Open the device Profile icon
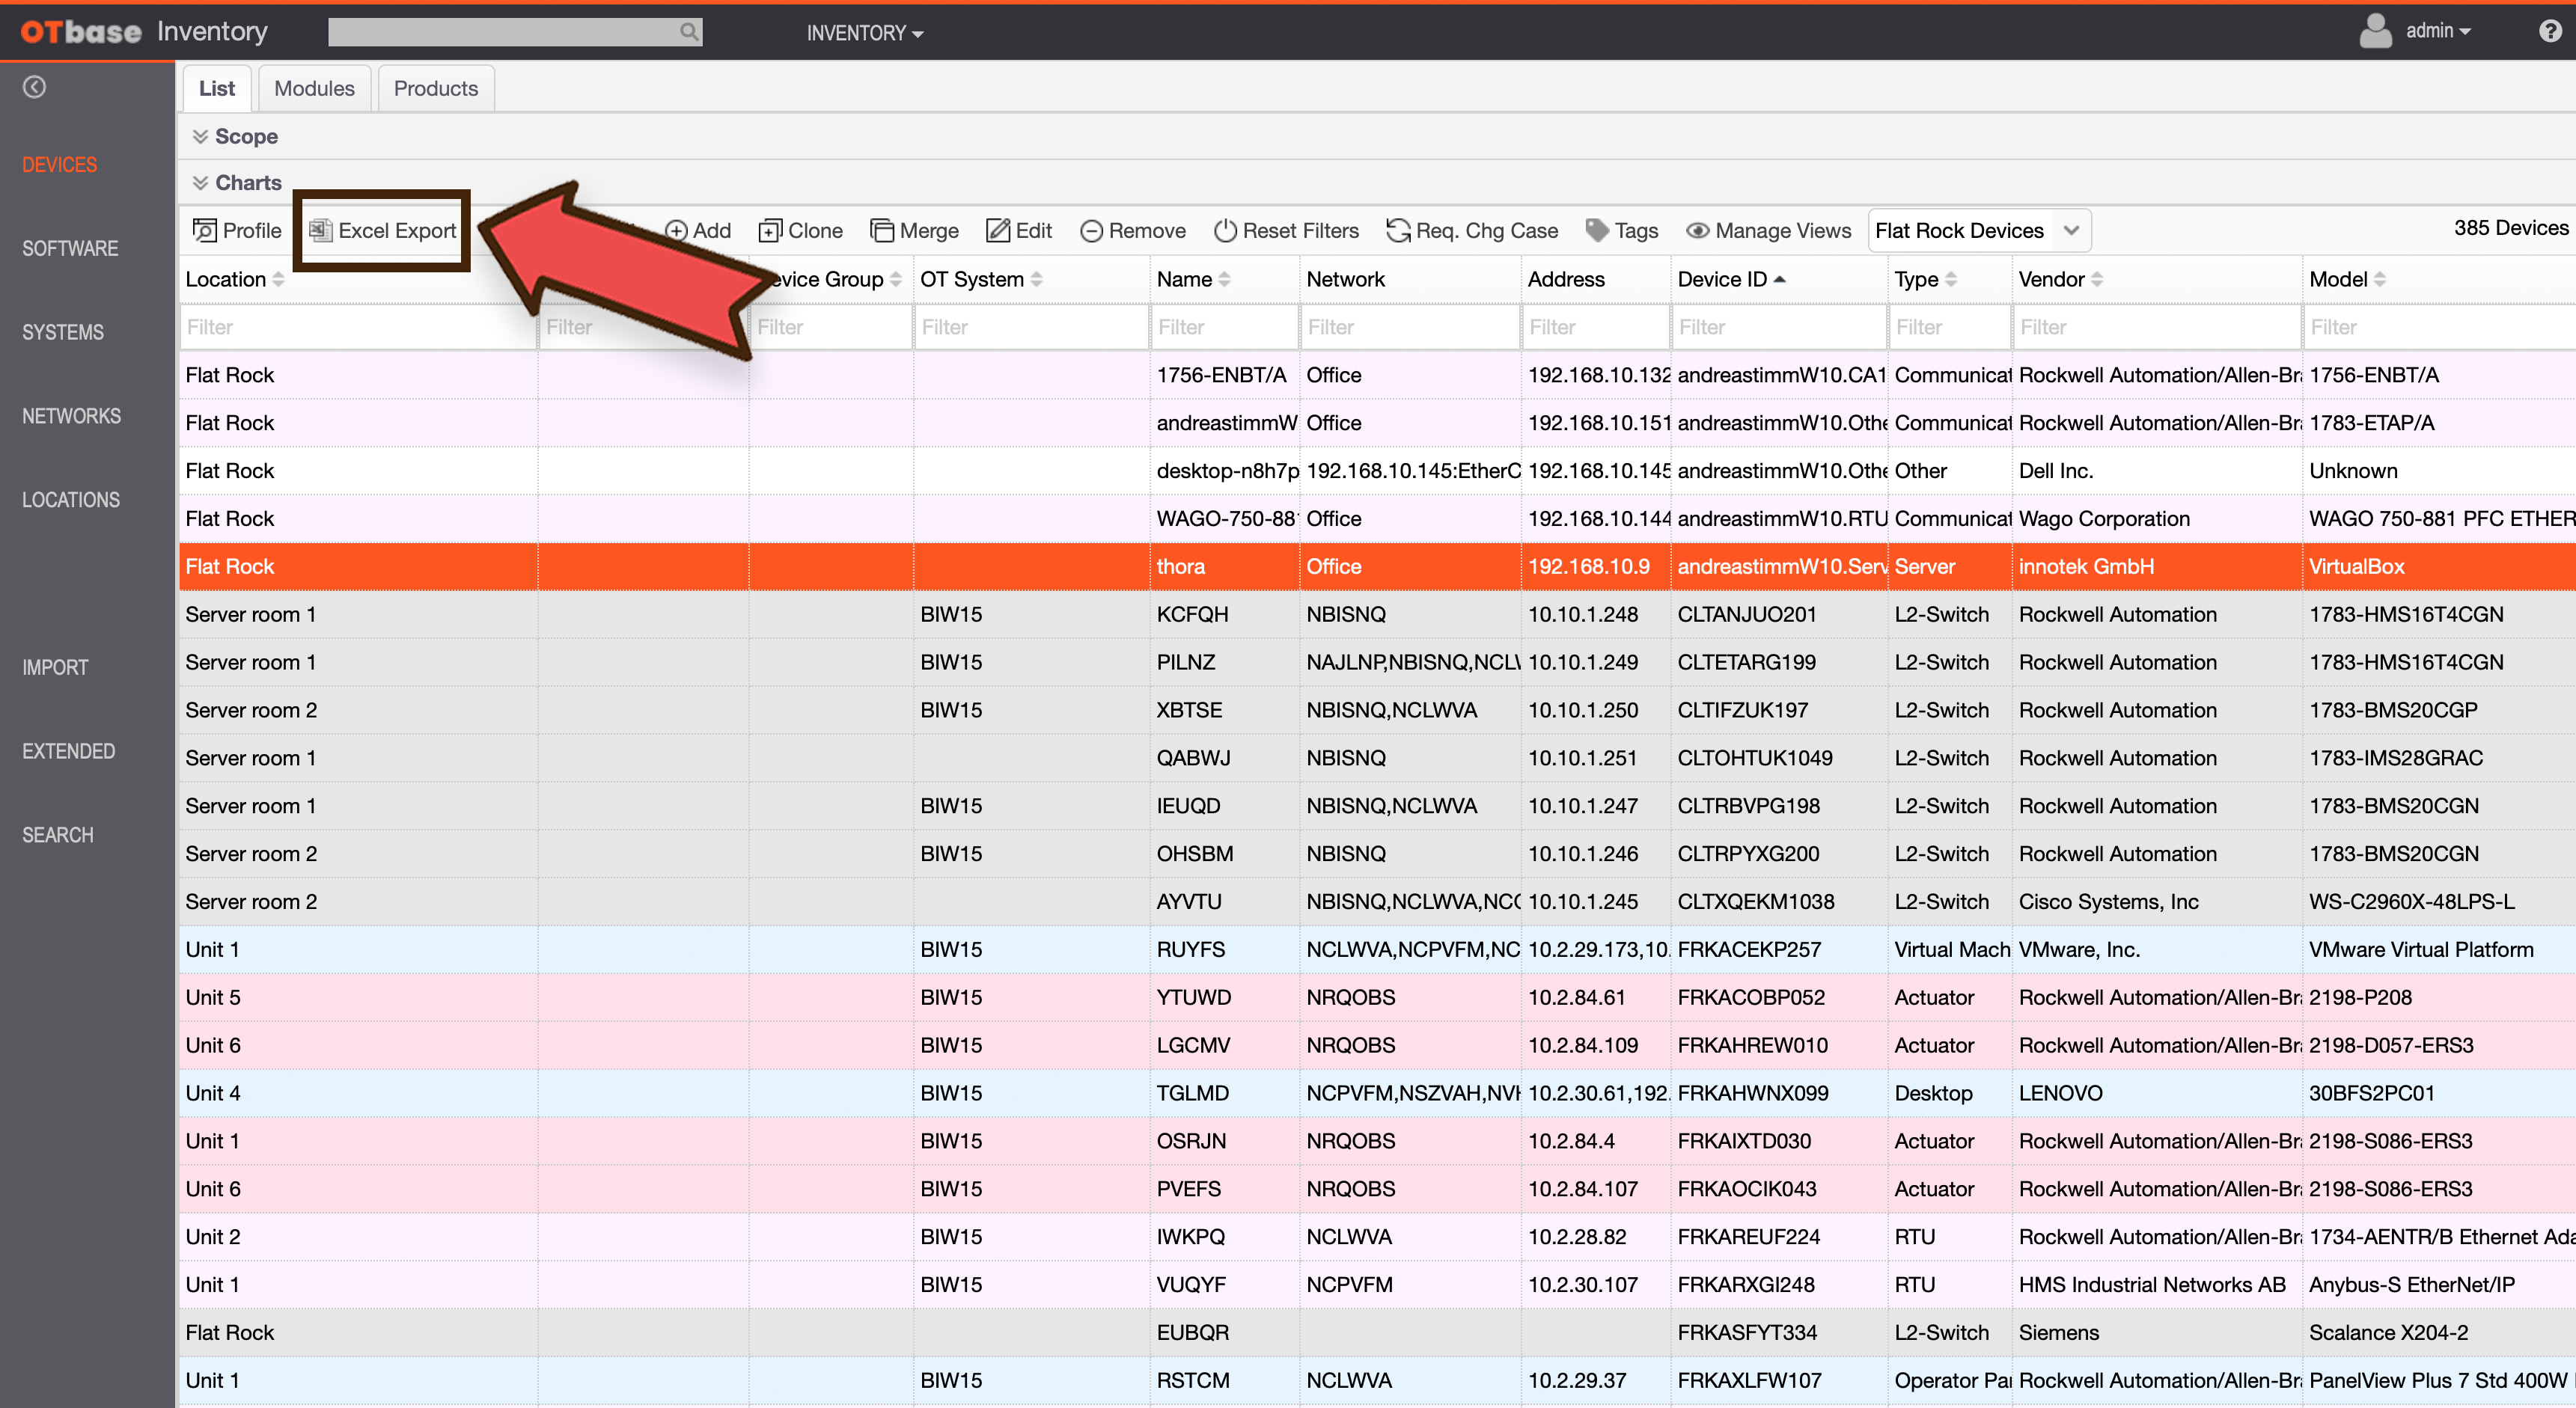2576x1408 pixels. (204, 231)
